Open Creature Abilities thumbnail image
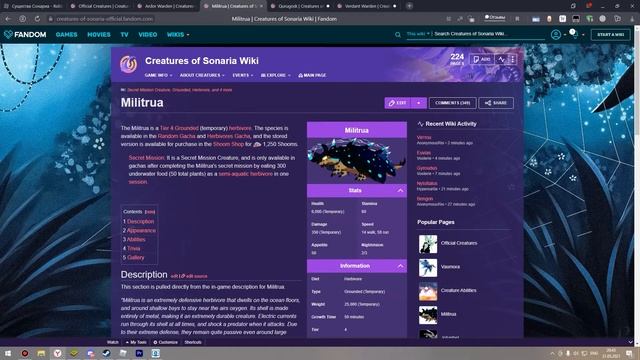 click(x=428, y=291)
